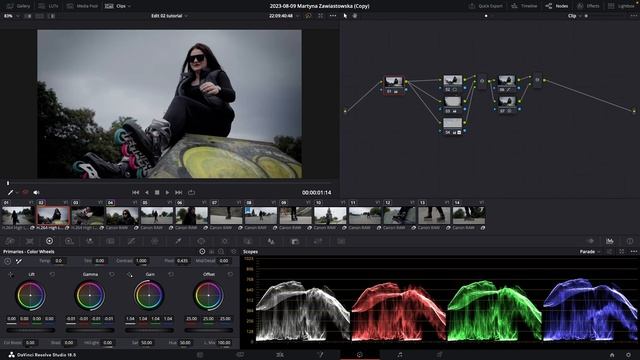Open the Tracker palette

point(224,241)
